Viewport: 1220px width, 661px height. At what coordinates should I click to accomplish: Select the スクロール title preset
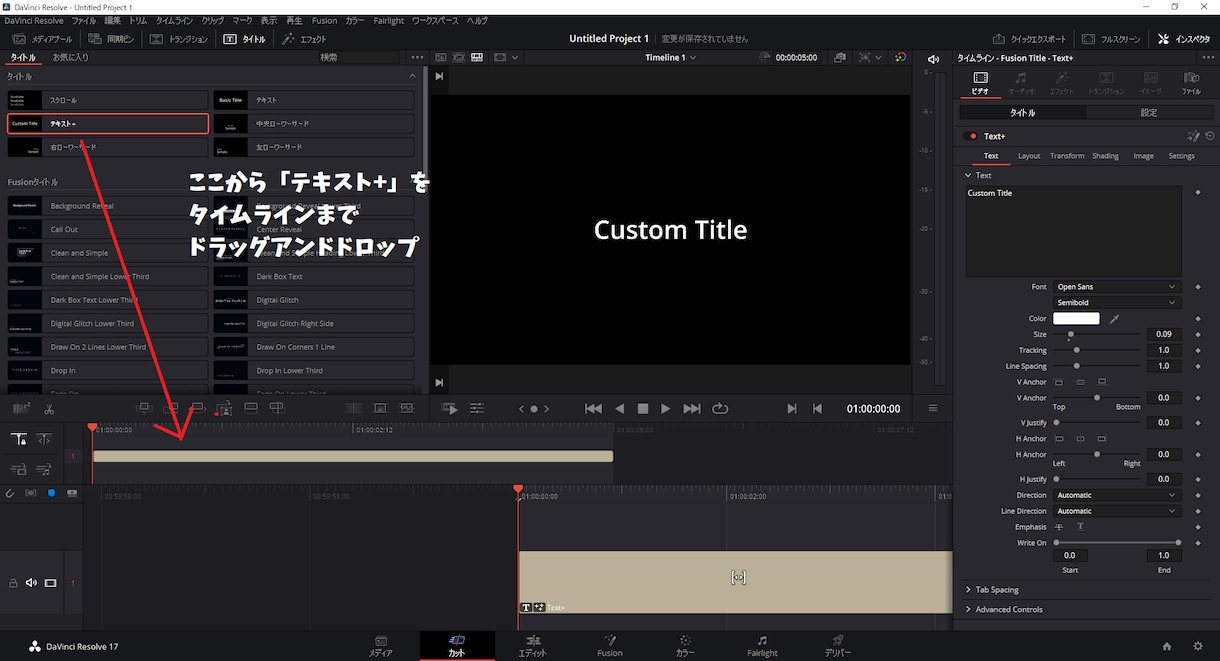(x=108, y=100)
